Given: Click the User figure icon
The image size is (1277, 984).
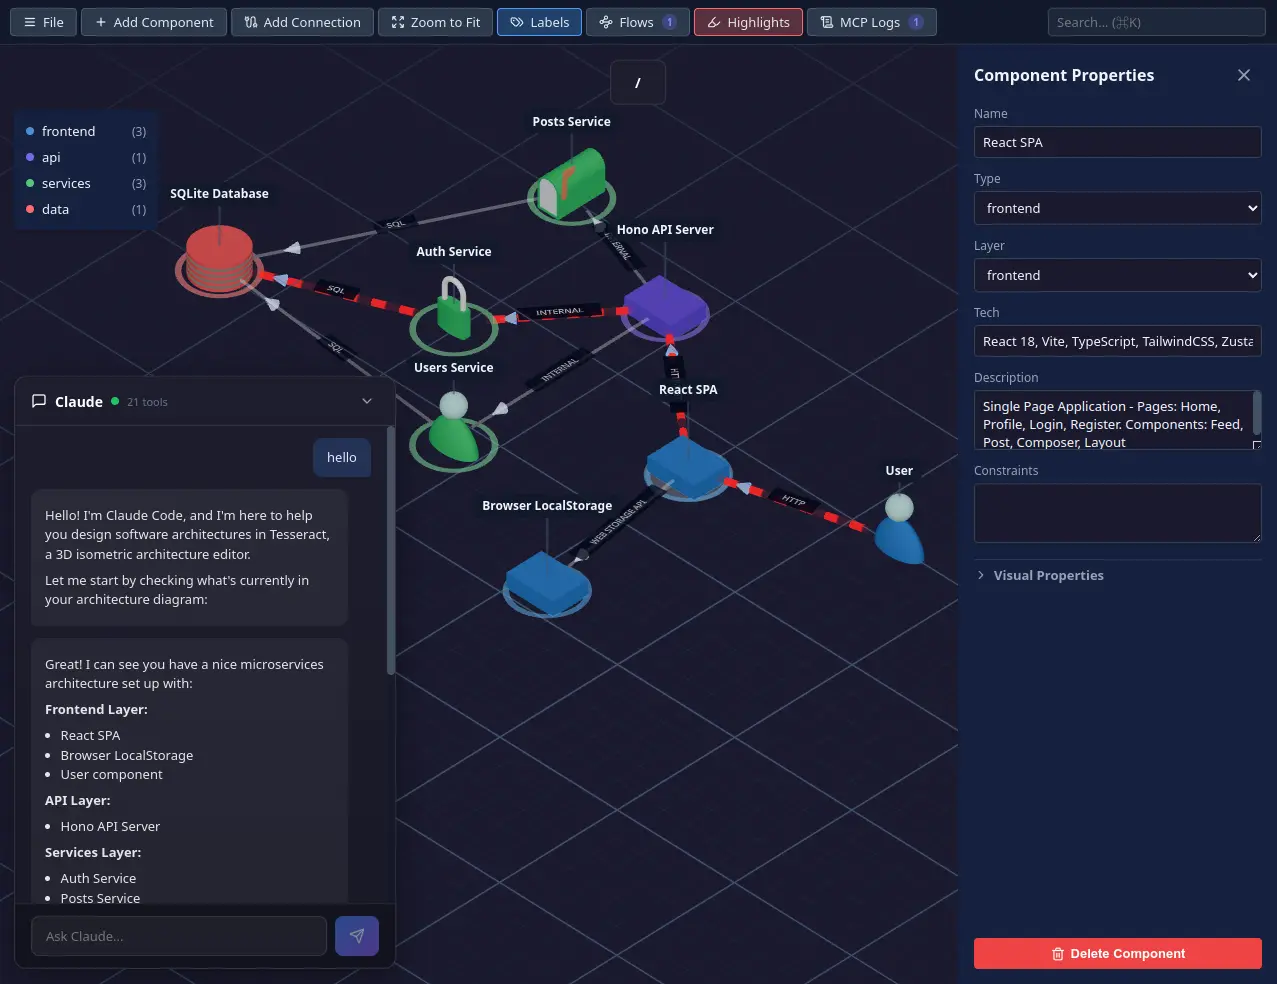Looking at the screenshot, I should click(898, 529).
